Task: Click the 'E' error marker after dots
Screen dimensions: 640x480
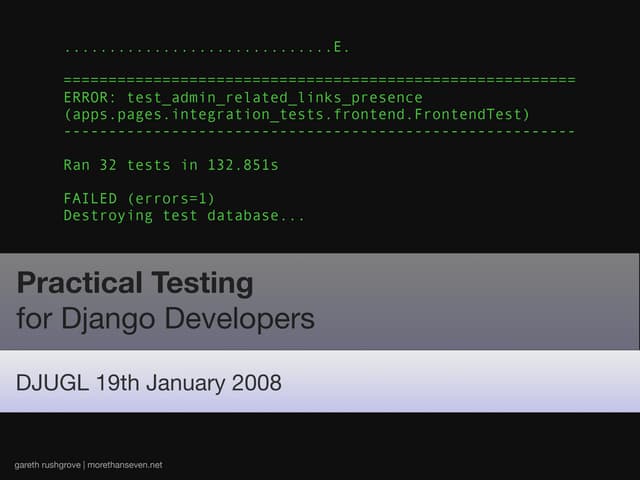Action: (339, 47)
